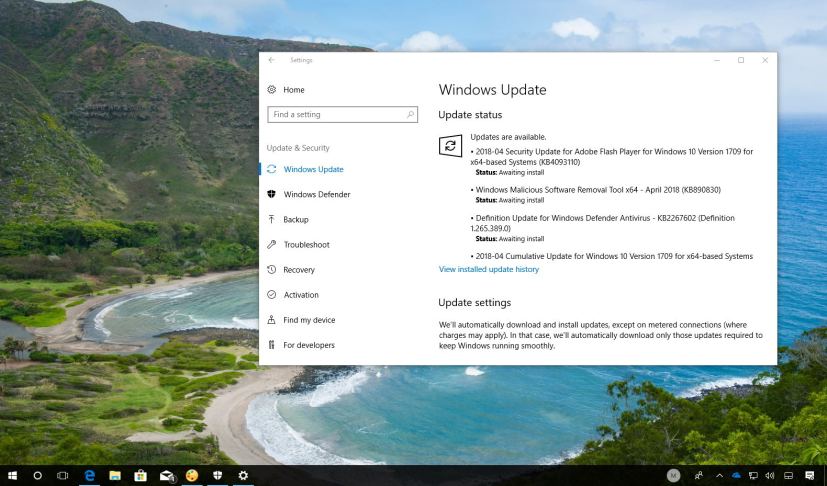Click the large update refresh status icon

pos(450,146)
